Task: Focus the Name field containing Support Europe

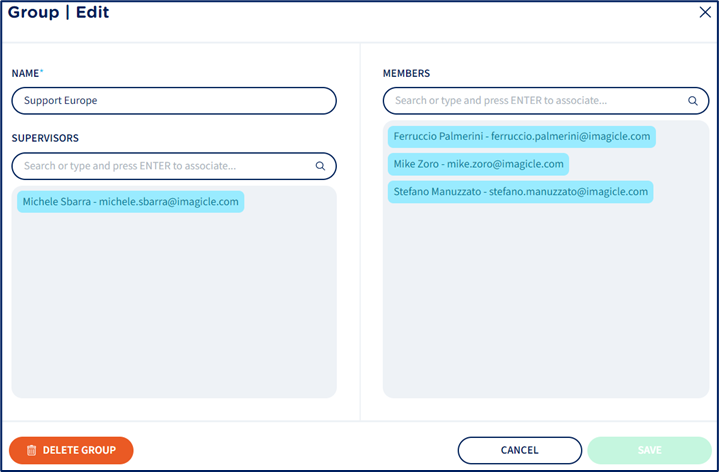Action: [x=173, y=101]
